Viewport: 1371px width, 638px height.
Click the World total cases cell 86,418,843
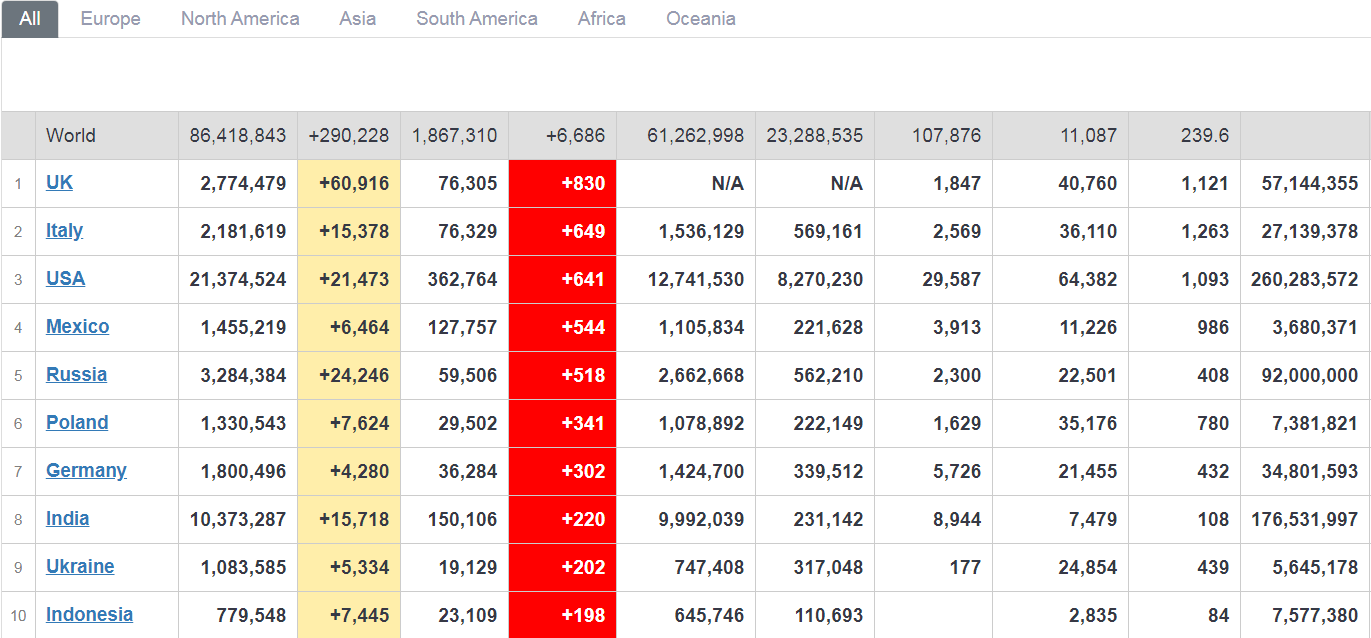(238, 136)
